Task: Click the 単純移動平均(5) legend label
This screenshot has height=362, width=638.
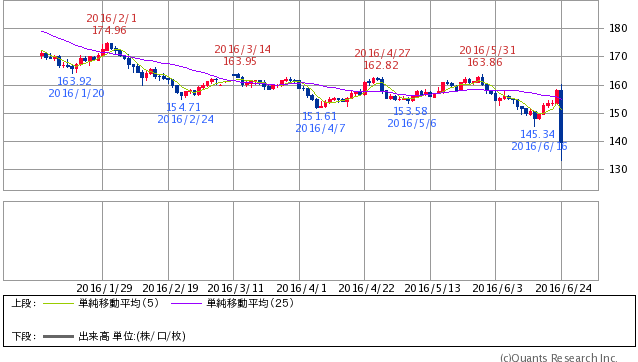Action: tap(119, 303)
